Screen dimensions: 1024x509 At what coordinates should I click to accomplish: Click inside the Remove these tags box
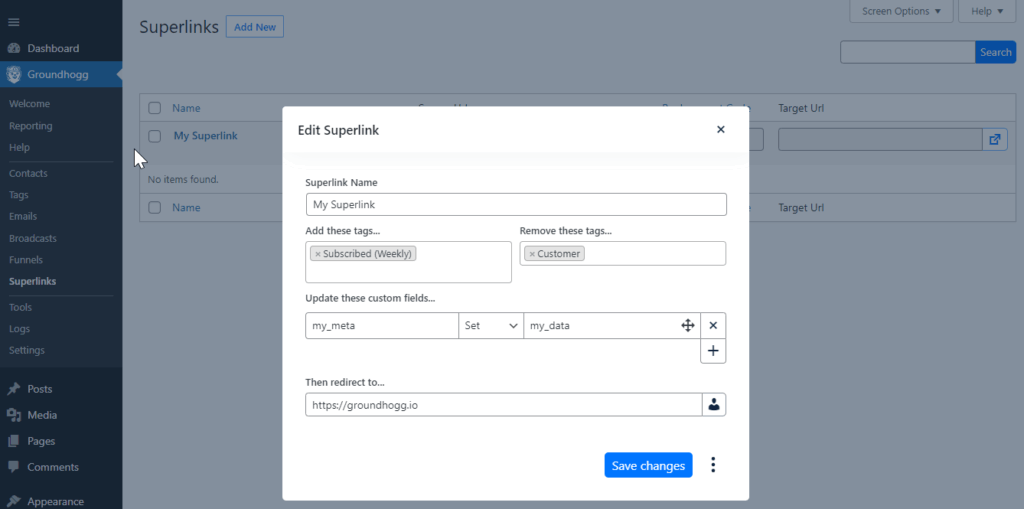point(622,254)
